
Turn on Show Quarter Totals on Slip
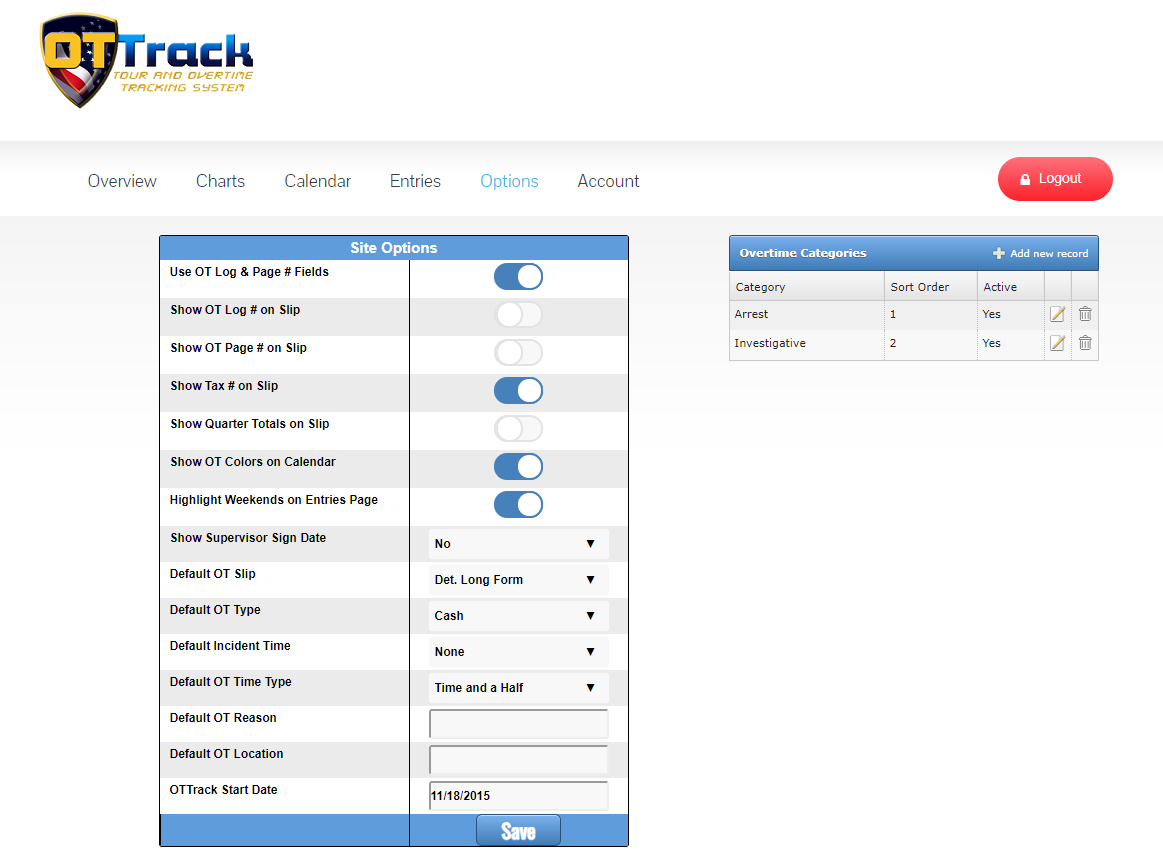point(518,429)
